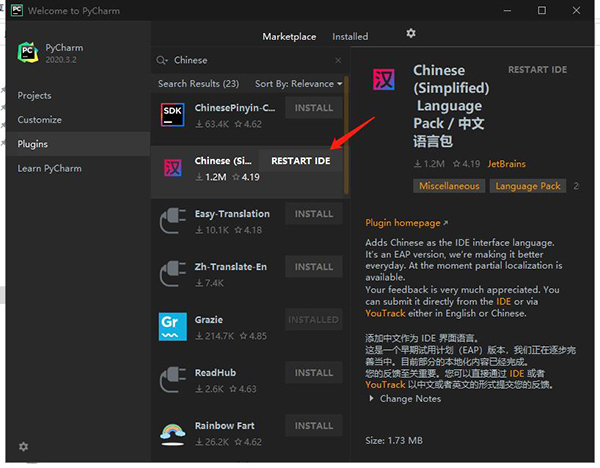Select the Chinese language pack list icon
Screen dimensions: 600x468
click(173, 168)
